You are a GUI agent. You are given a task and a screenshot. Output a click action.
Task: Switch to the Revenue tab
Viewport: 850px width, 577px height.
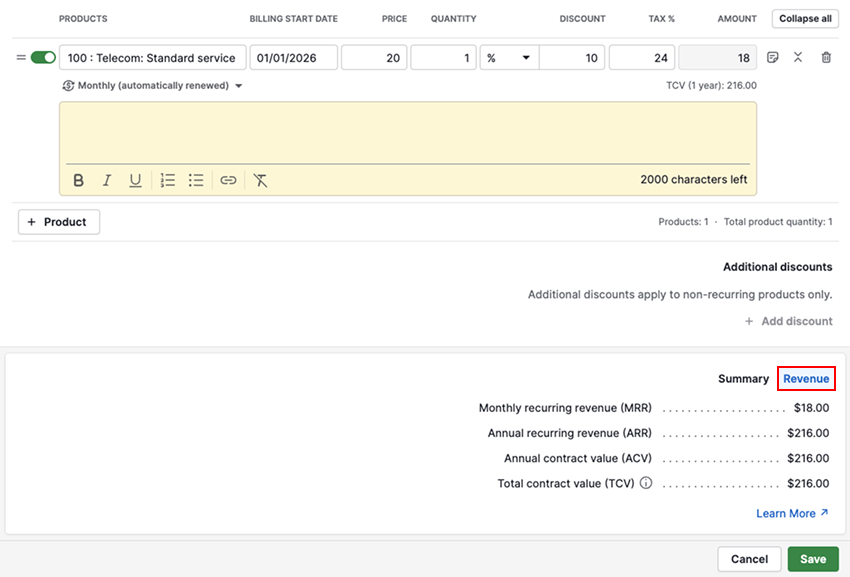(x=806, y=379)
